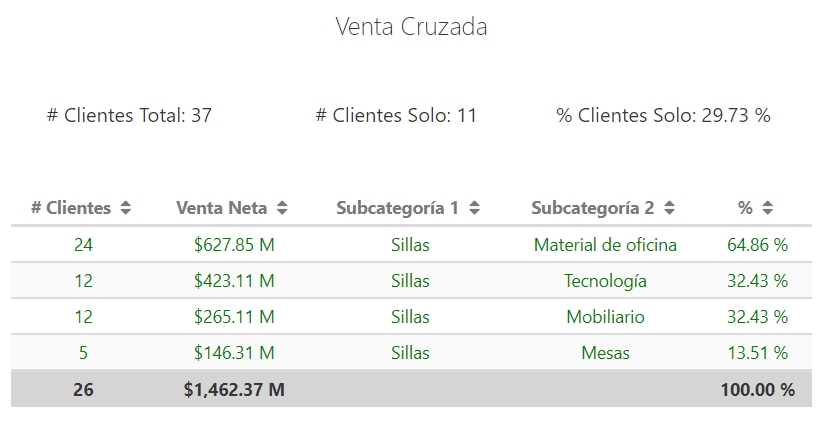This screenshot has height=423, width=830.
Task: Sort by percentage column arrow icon
Action: (768, 208)
